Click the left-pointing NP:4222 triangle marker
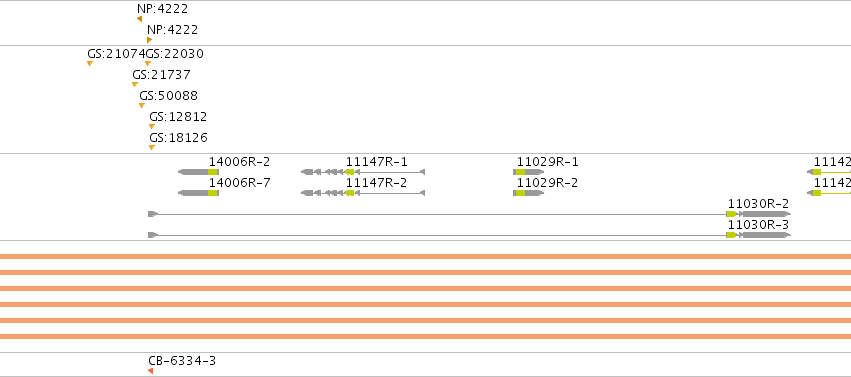This screenshot has width=851, height=377. [139, 19]
